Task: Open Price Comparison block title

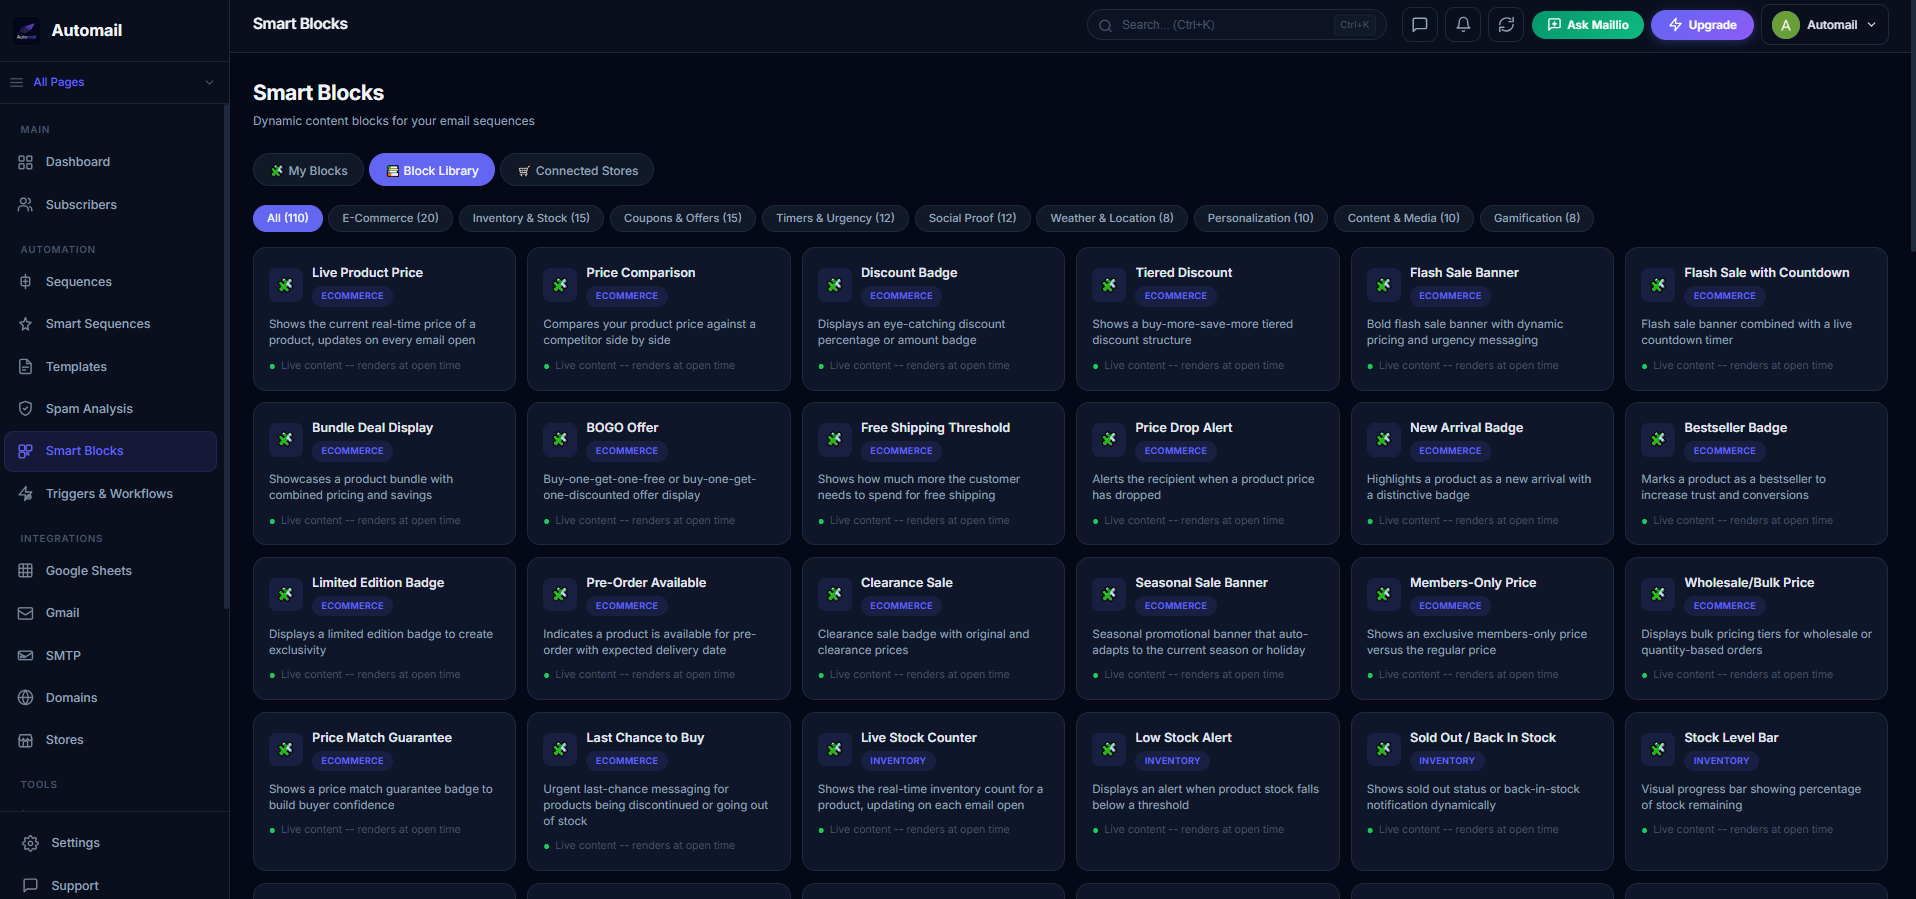Action: [641, 273]
